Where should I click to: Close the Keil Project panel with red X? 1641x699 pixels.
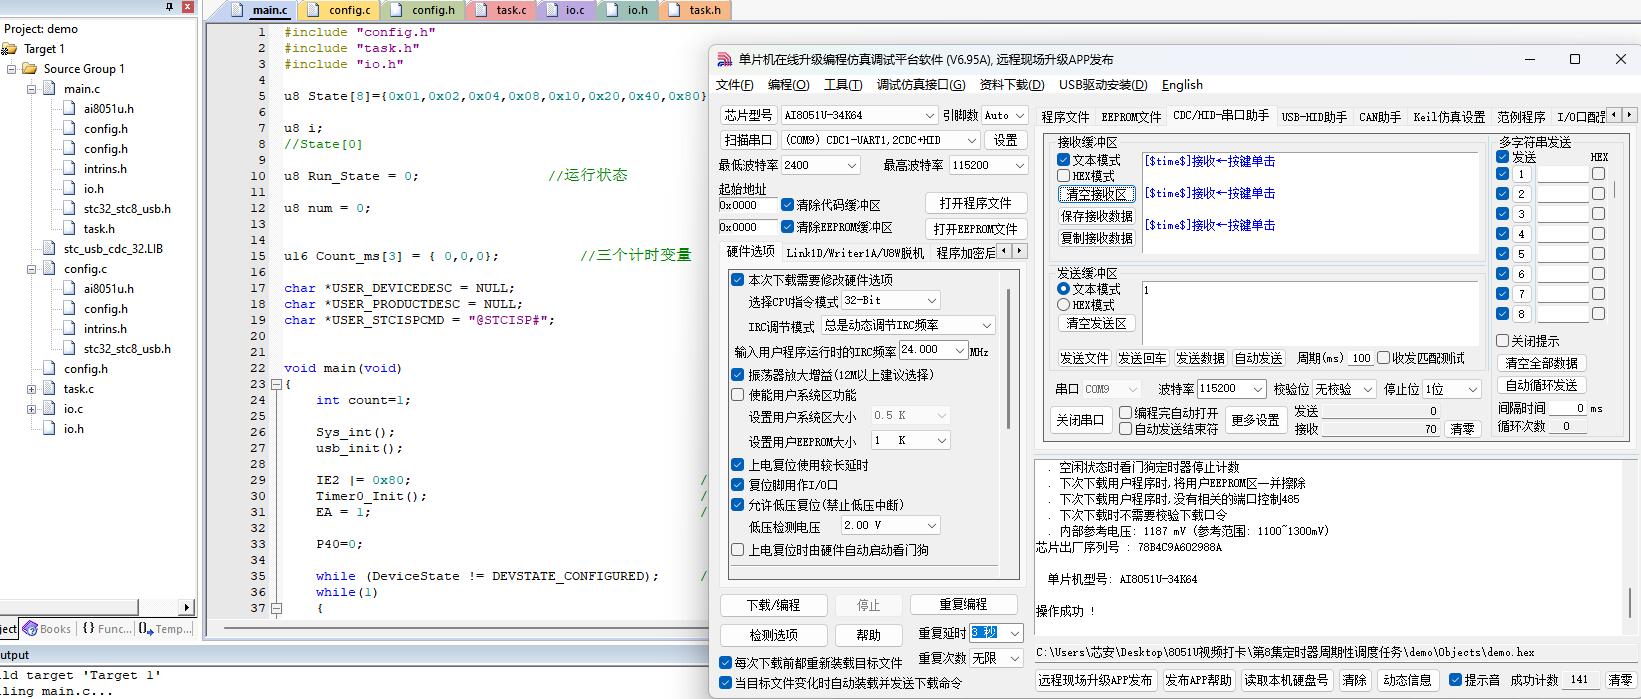pos(189,7)
